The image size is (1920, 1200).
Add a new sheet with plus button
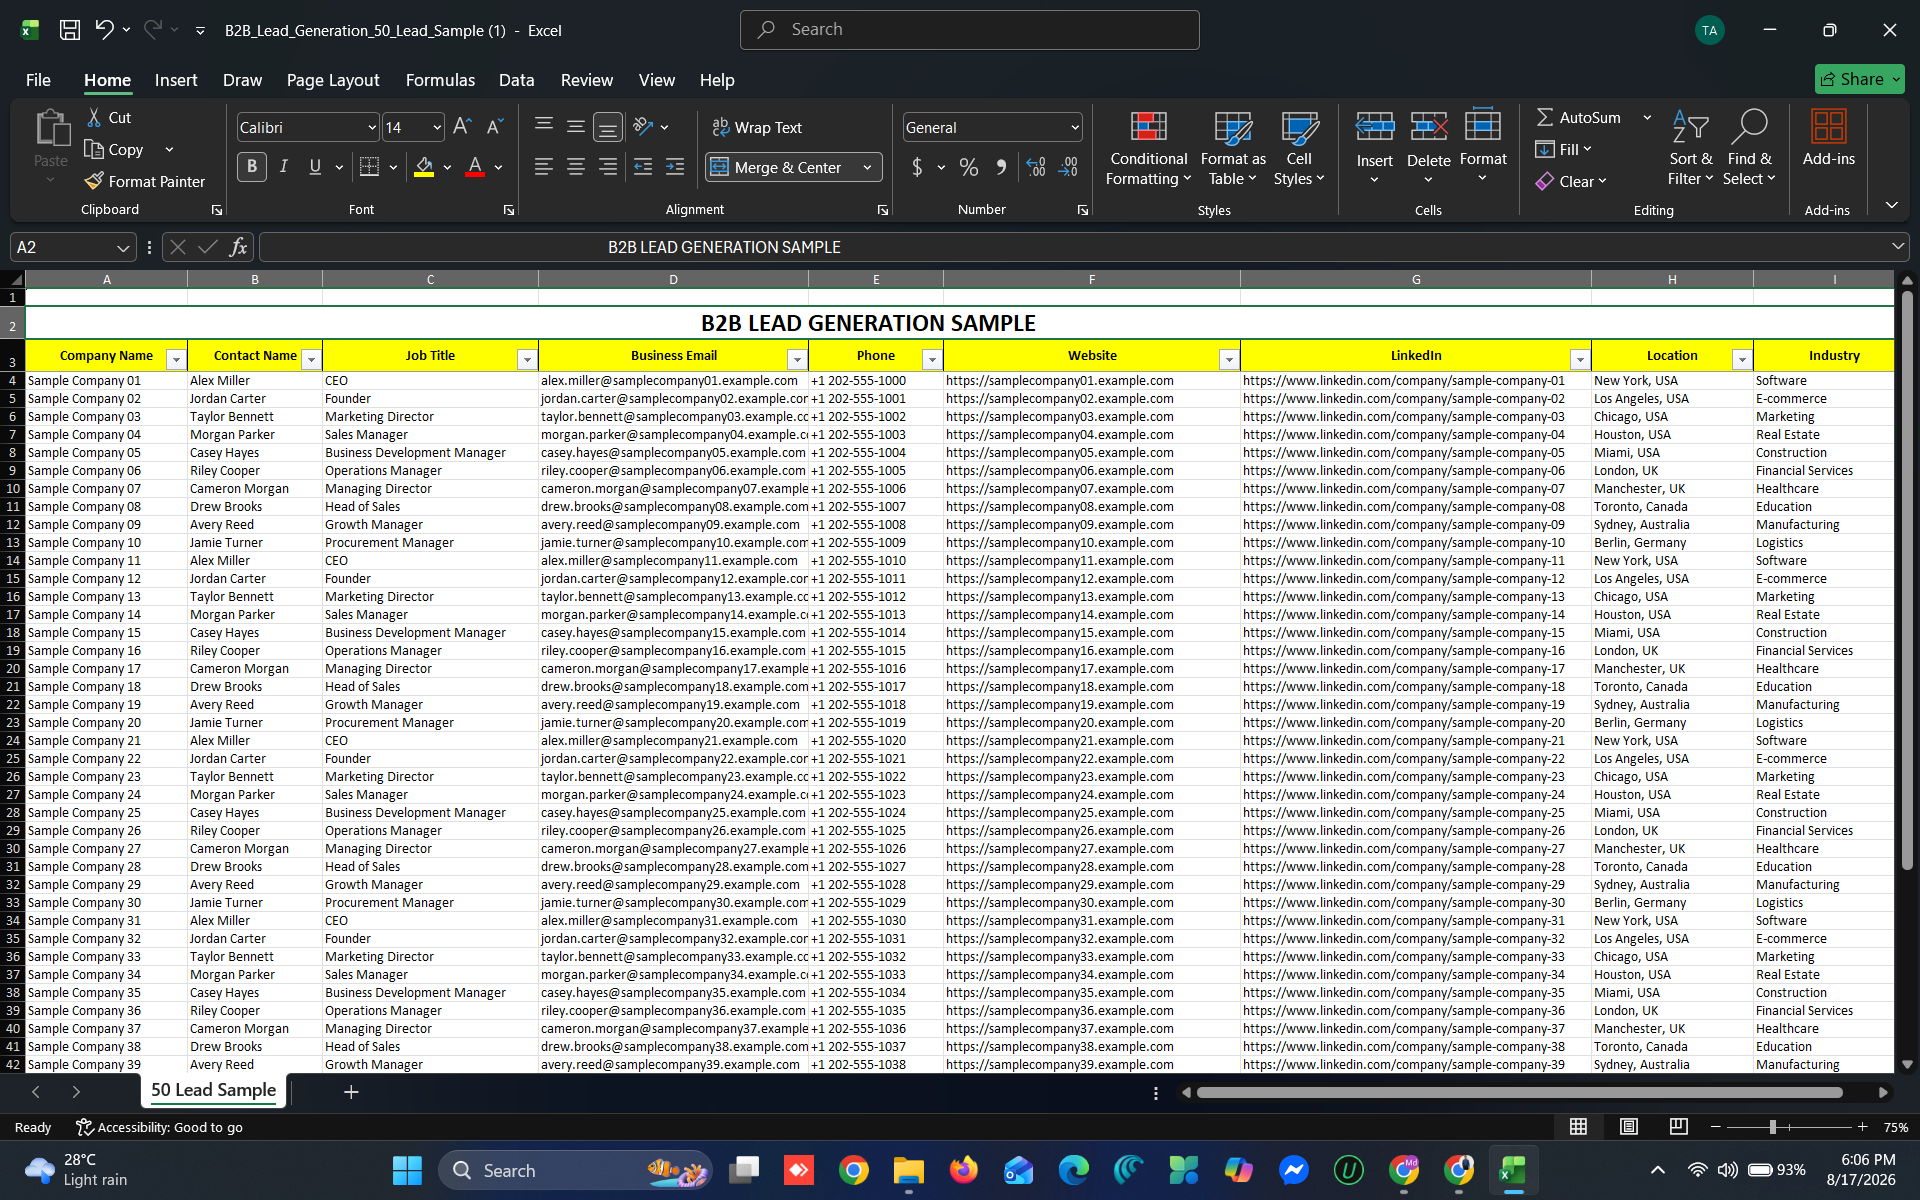tap(351, 1092)
